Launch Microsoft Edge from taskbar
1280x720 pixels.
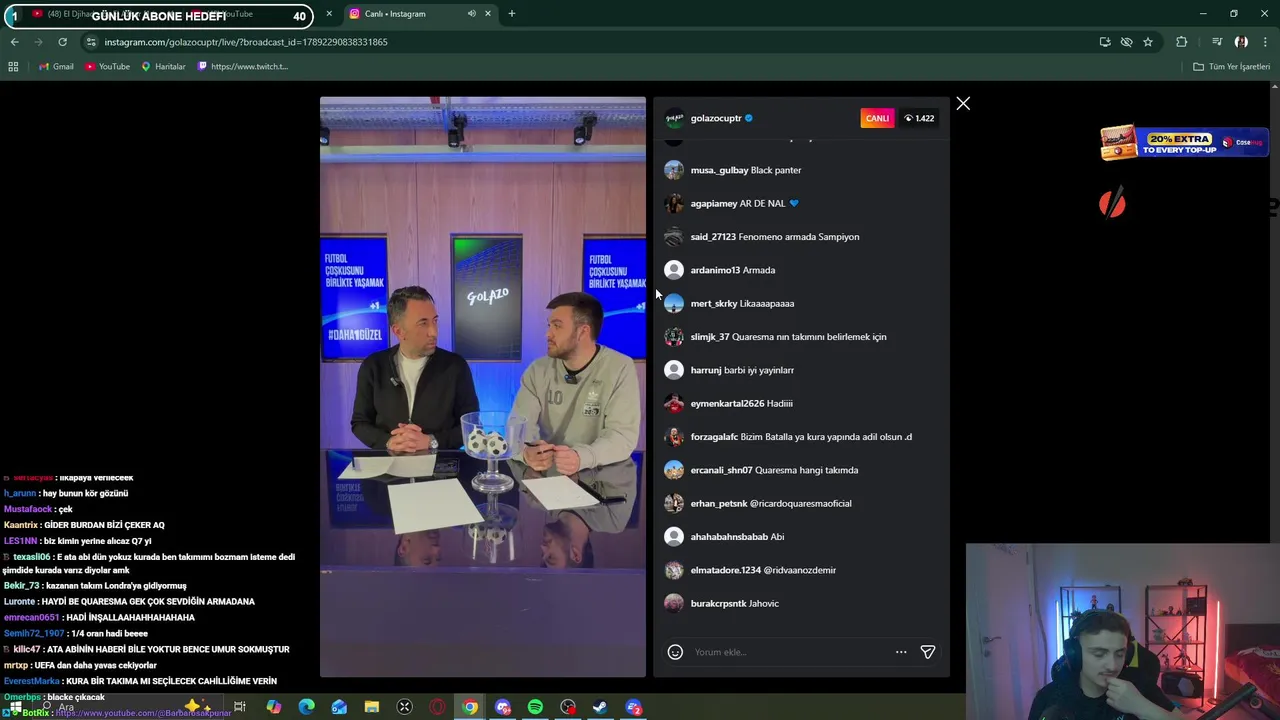click(306, 707)
